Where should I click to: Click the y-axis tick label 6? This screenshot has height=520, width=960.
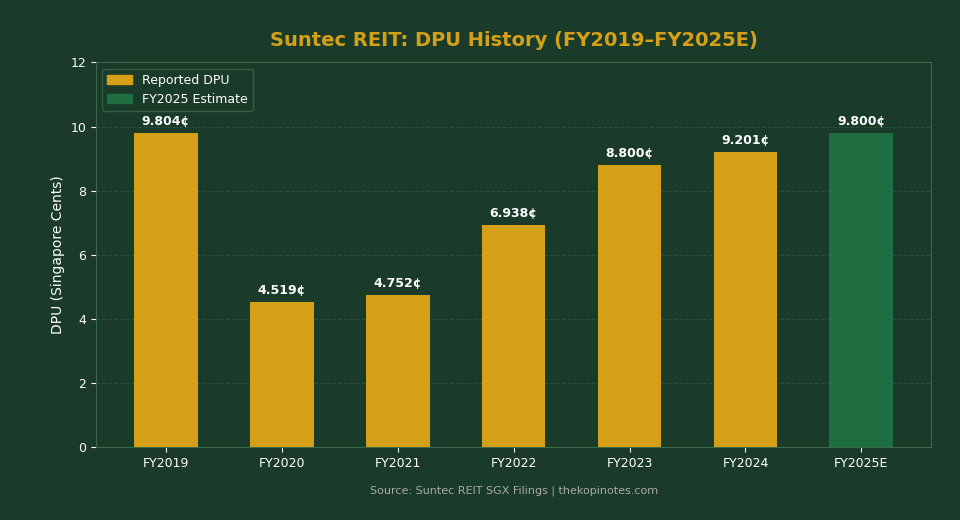83,255
